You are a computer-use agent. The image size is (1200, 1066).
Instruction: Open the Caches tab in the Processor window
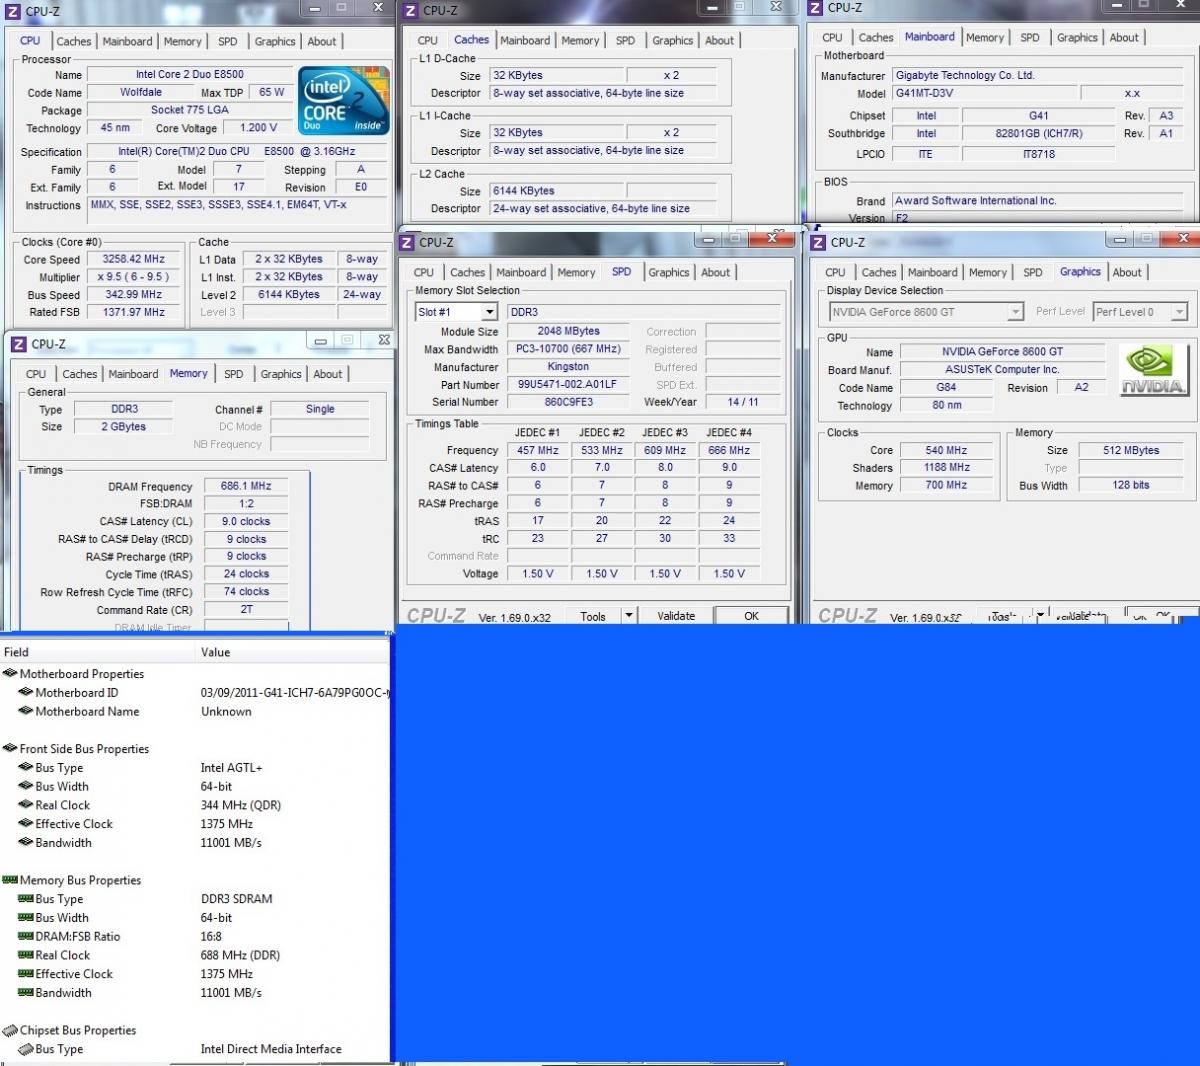[74, 42]
